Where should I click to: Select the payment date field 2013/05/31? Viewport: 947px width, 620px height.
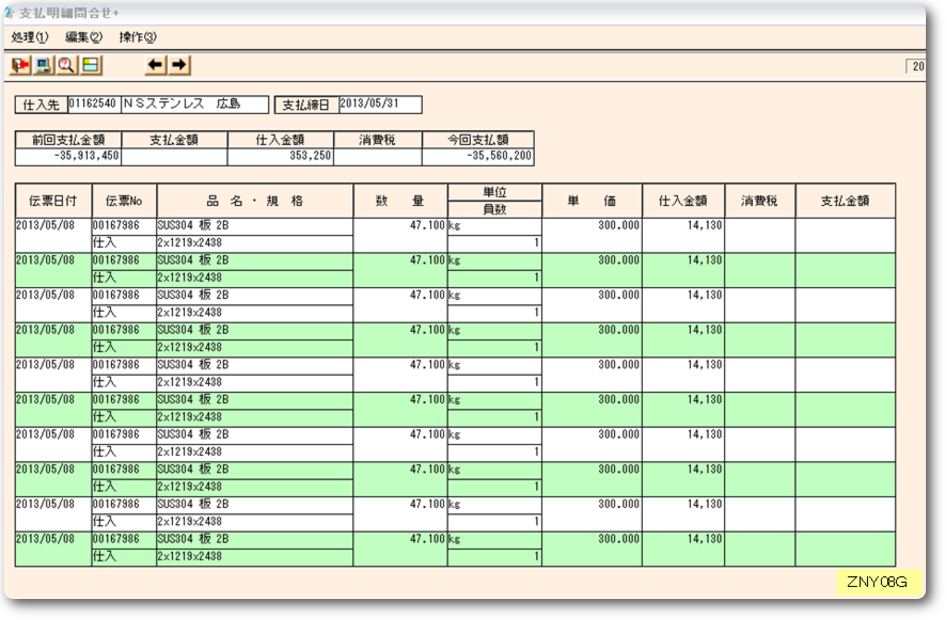pos(380,104)
